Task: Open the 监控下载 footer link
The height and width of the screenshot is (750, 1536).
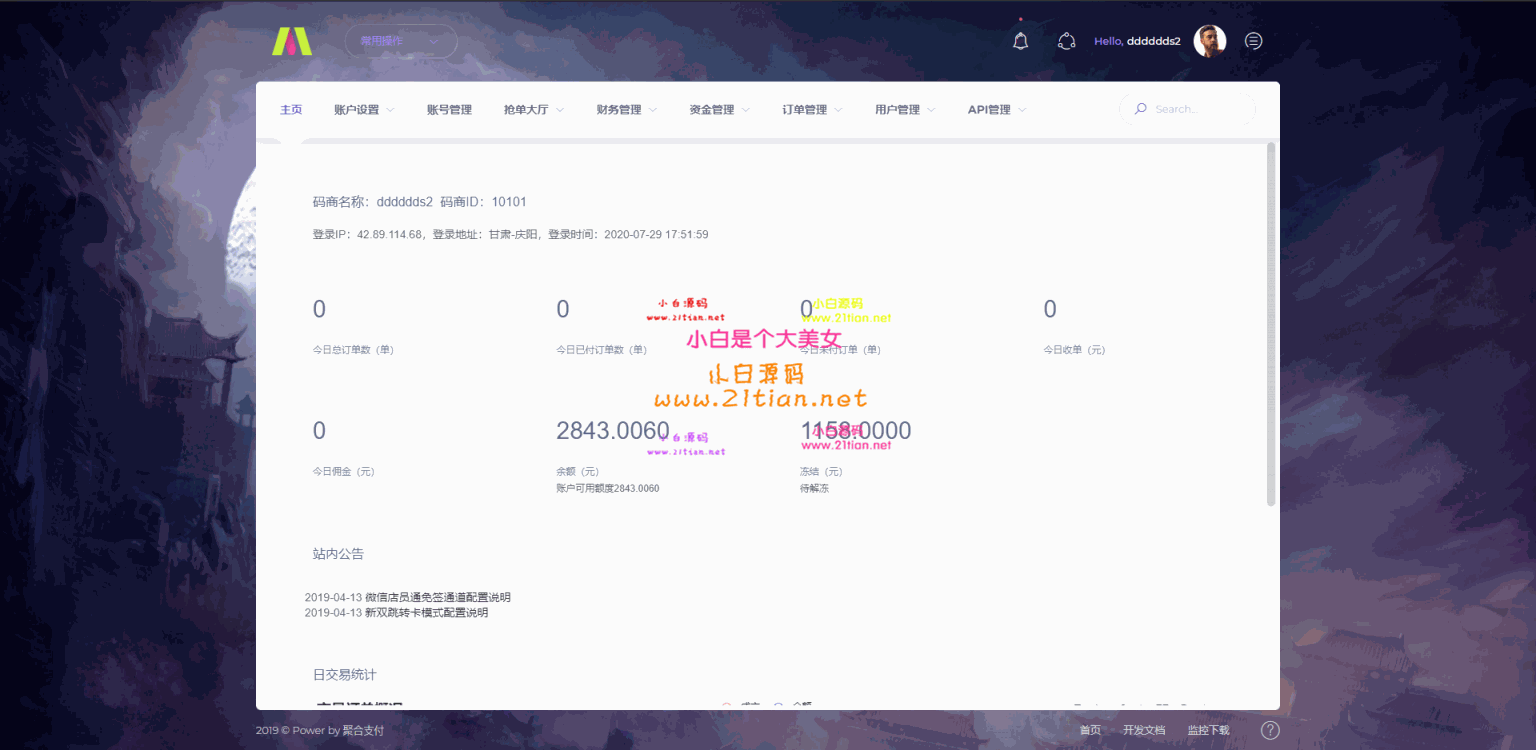Action: (1208, 730)
